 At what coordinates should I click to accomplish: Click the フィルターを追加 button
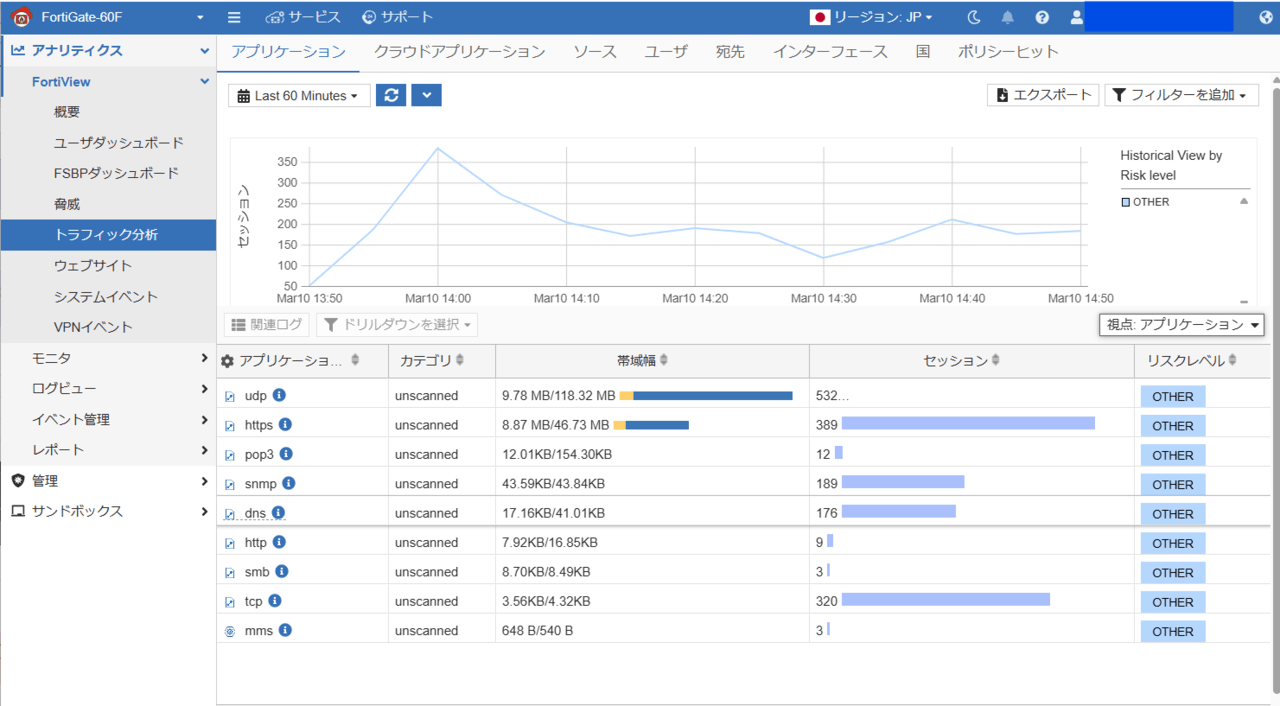[x=1181, y=95]
